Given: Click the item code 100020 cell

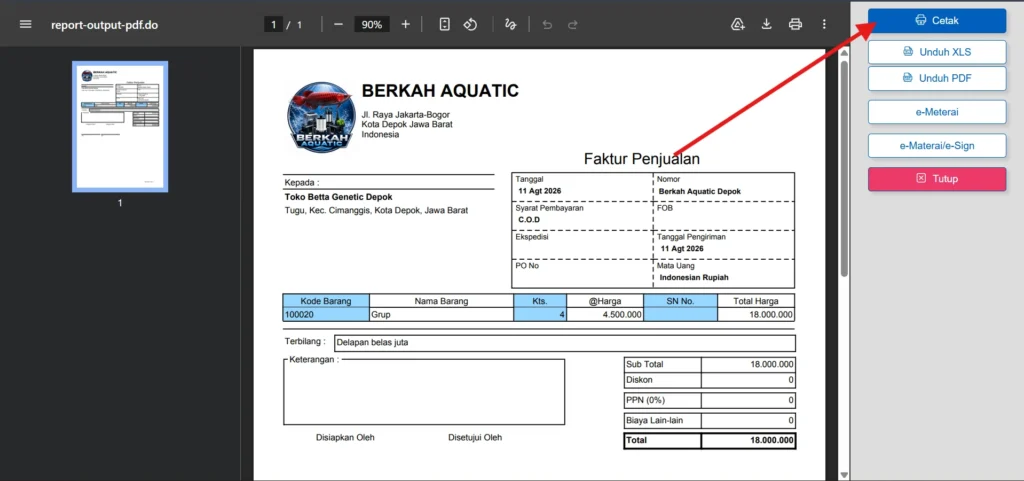Looking at the screenshot, I should pos(326,315).
